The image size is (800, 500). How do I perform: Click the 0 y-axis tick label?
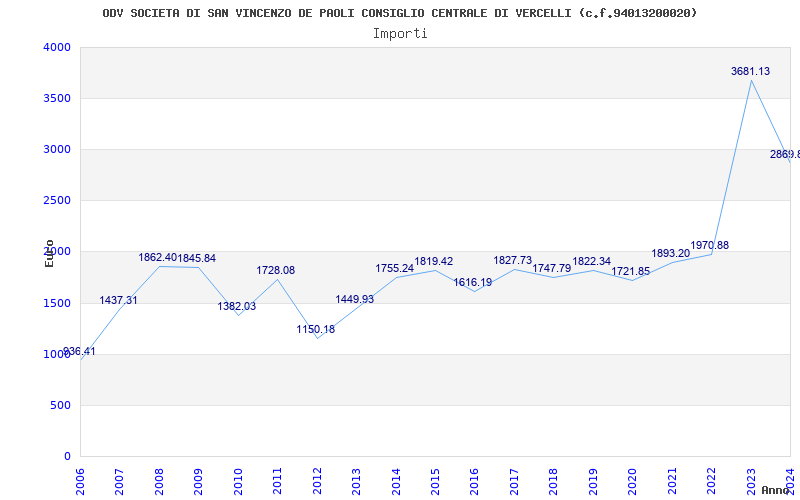pyautogui.click(x=67, y=456)
